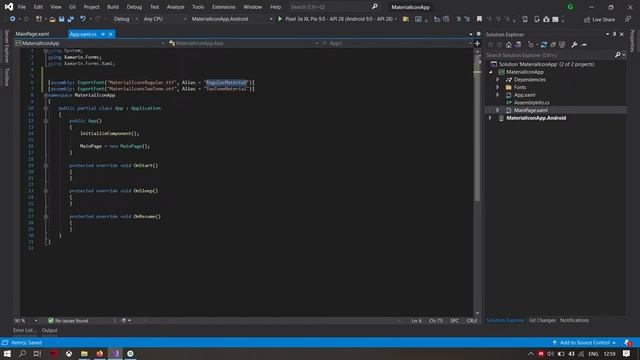Viewport: 640px width, 360px height.
Task: Select the App.xaml.cs editor tab
Action: pyautogui.click(x=83, y=34)
